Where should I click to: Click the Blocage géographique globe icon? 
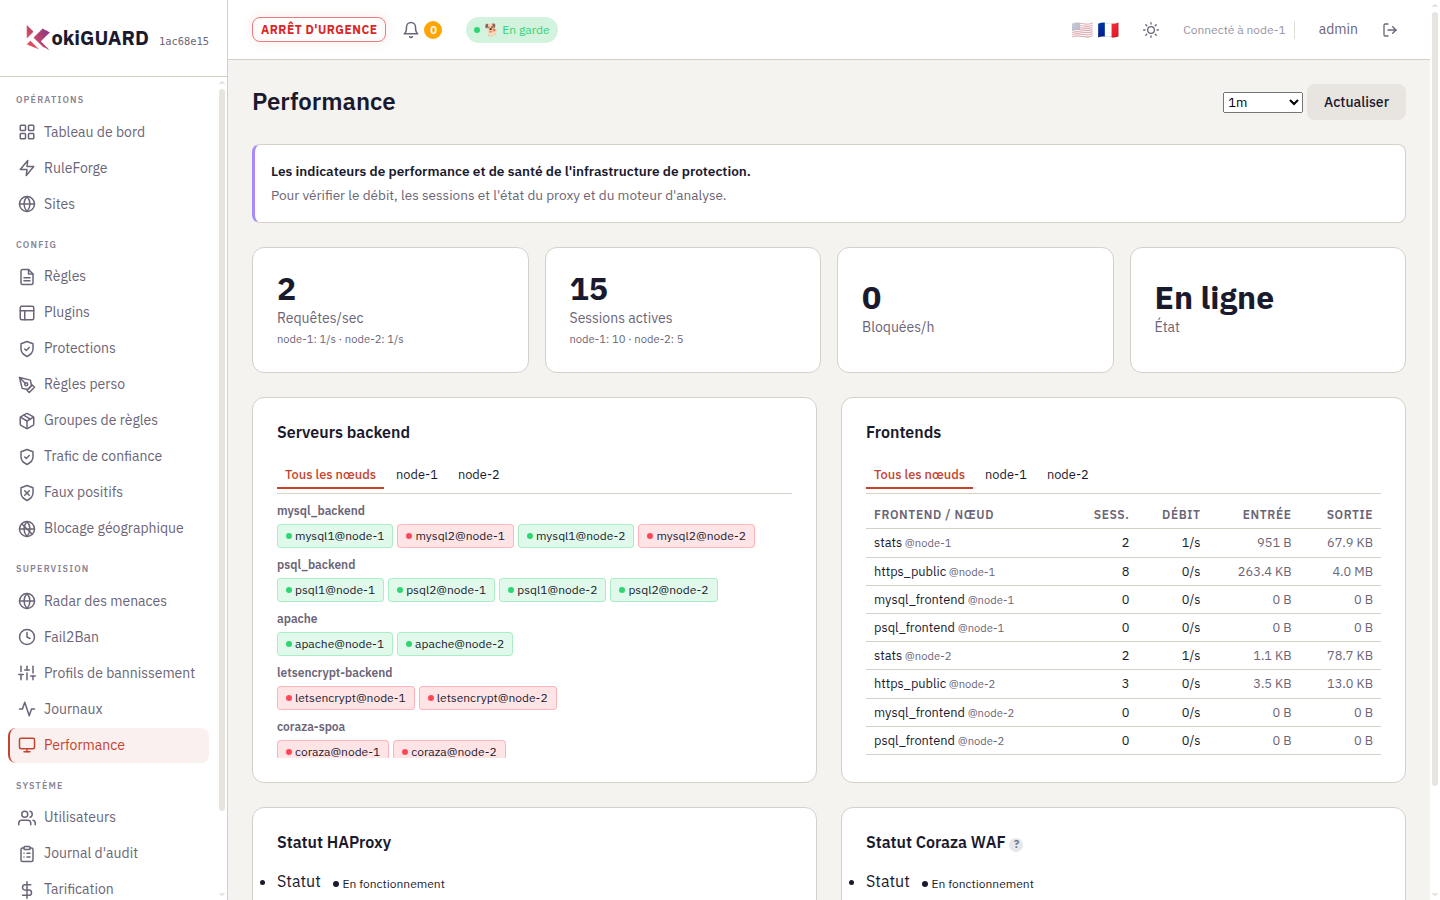click(x=27, y=528)
